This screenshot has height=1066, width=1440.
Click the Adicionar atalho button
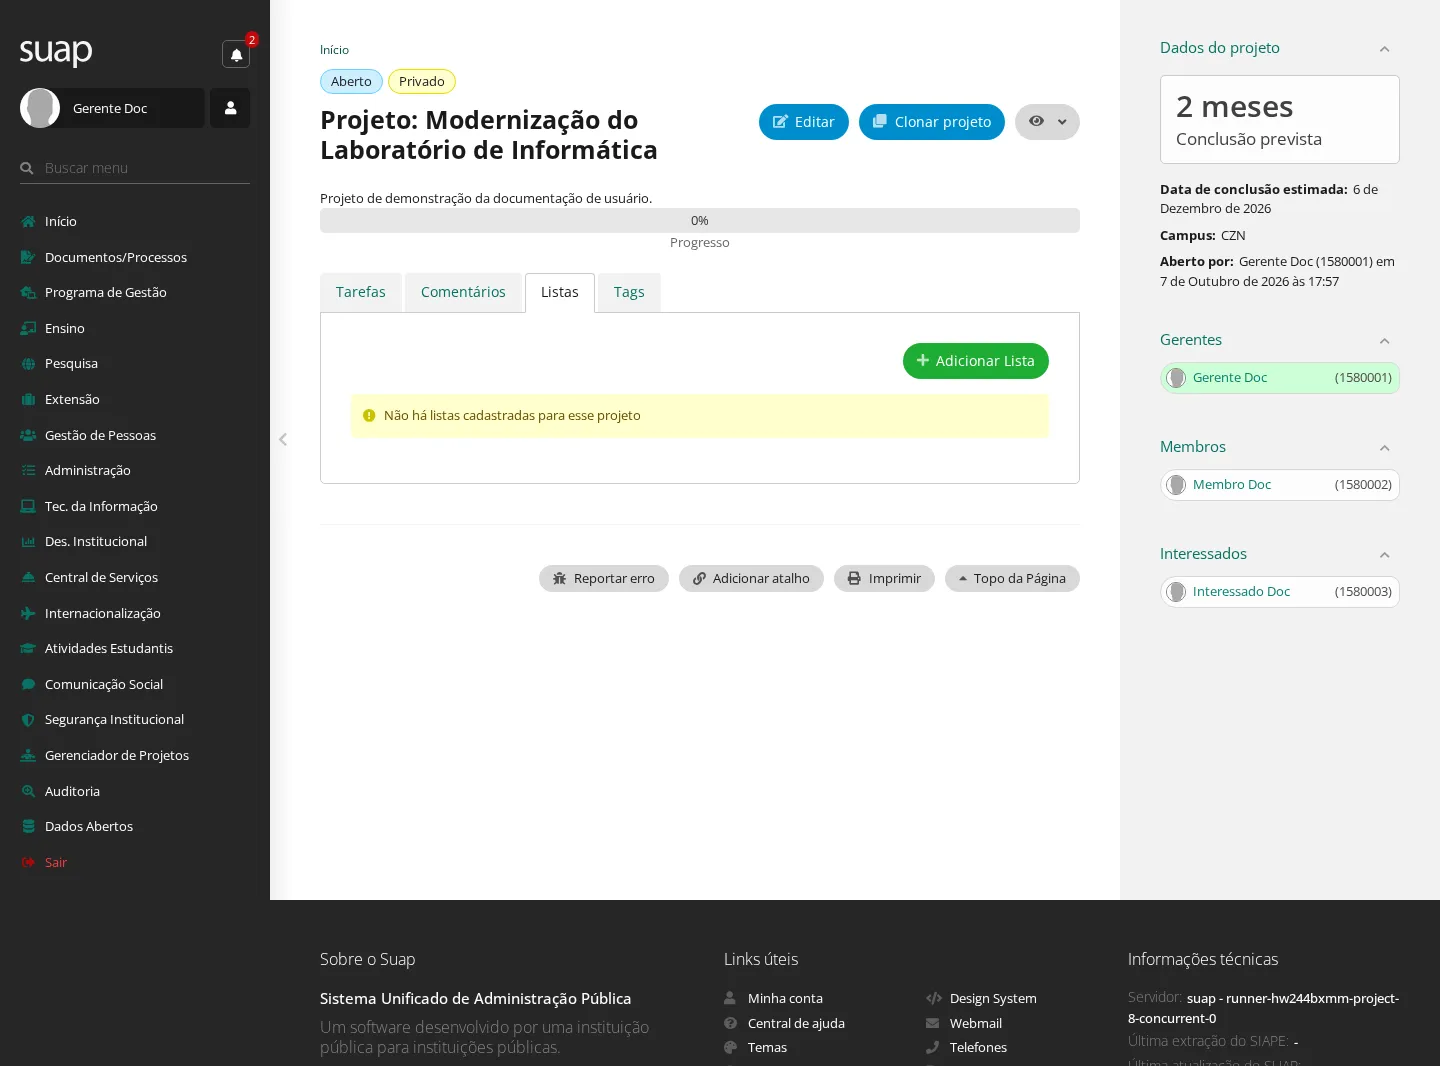(x=751, y=578)
